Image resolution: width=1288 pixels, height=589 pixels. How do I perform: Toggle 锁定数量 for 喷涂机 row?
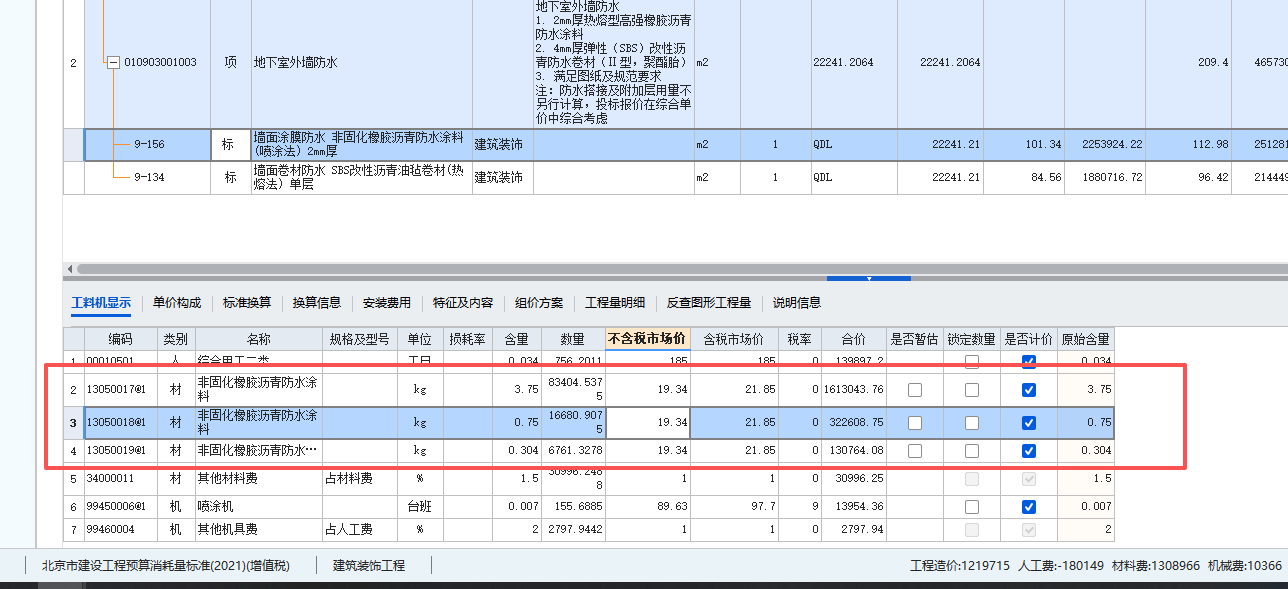click(x=972, y=507)
